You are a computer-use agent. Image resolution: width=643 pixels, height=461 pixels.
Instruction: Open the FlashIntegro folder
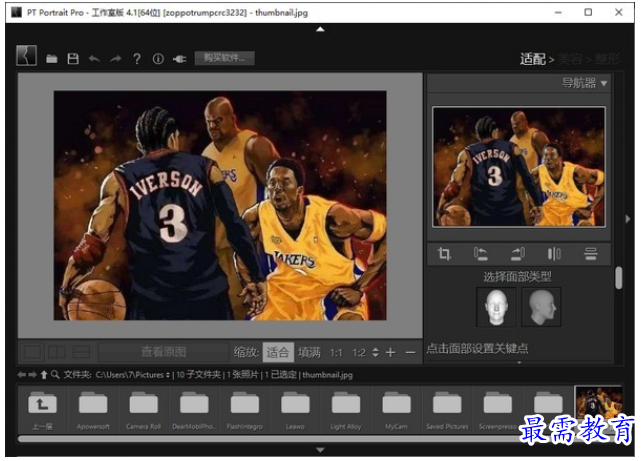pos(245,410)
